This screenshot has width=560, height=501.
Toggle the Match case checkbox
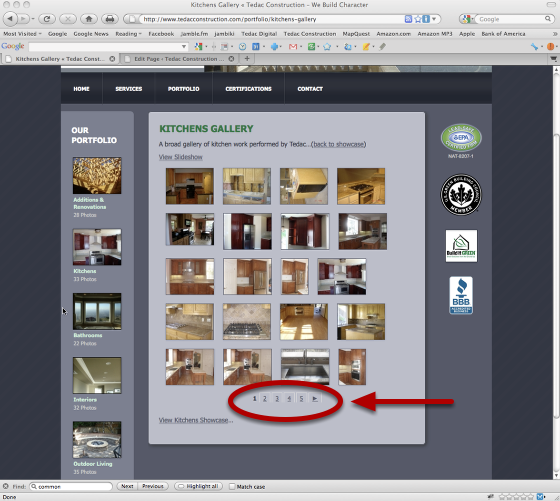pyautogui.click(x=232, y=486)
